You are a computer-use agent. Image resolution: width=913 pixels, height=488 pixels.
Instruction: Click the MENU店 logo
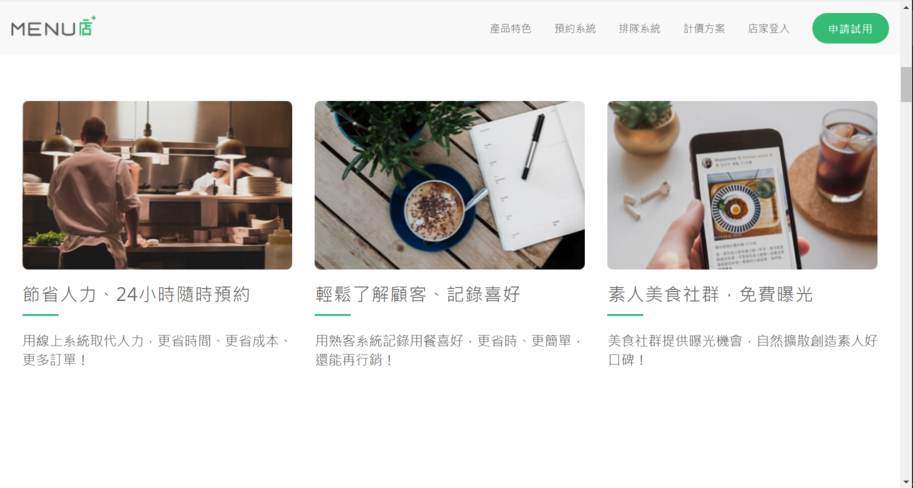53,27
